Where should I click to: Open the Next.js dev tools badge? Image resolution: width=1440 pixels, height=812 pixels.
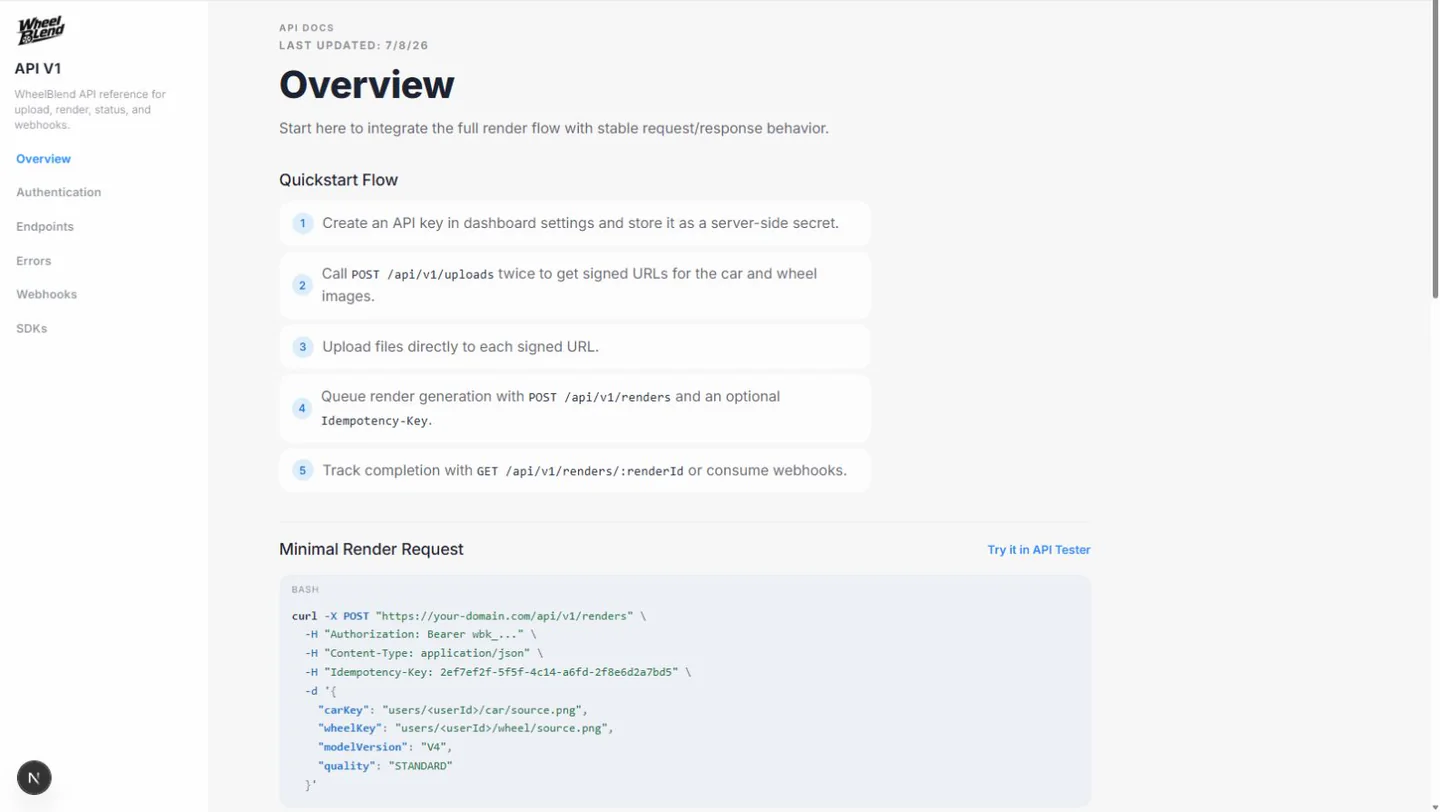point(34,778)
